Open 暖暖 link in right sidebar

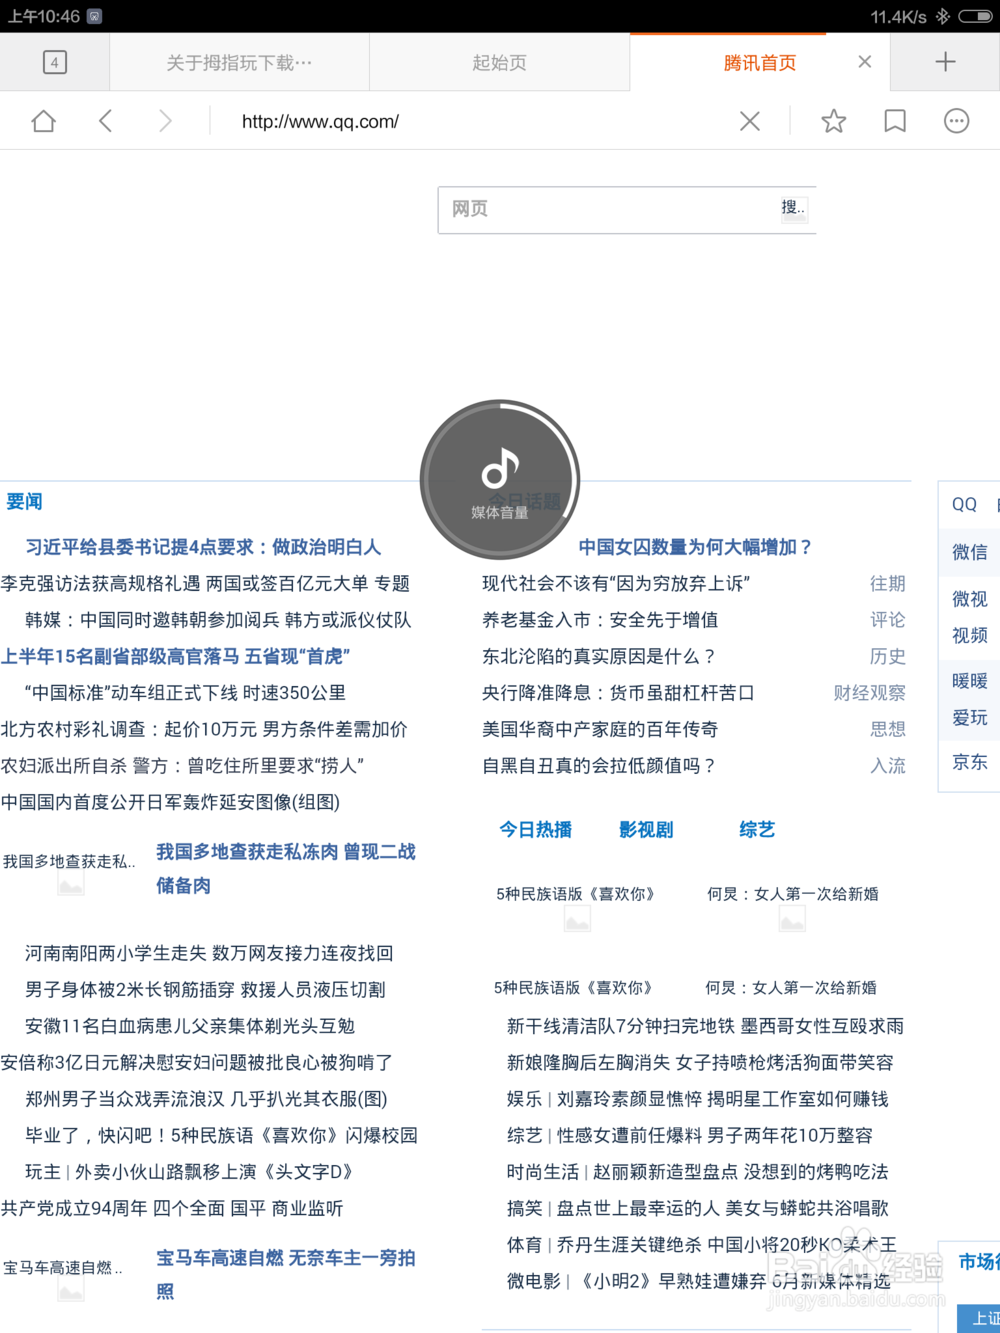tap(970, 681)
